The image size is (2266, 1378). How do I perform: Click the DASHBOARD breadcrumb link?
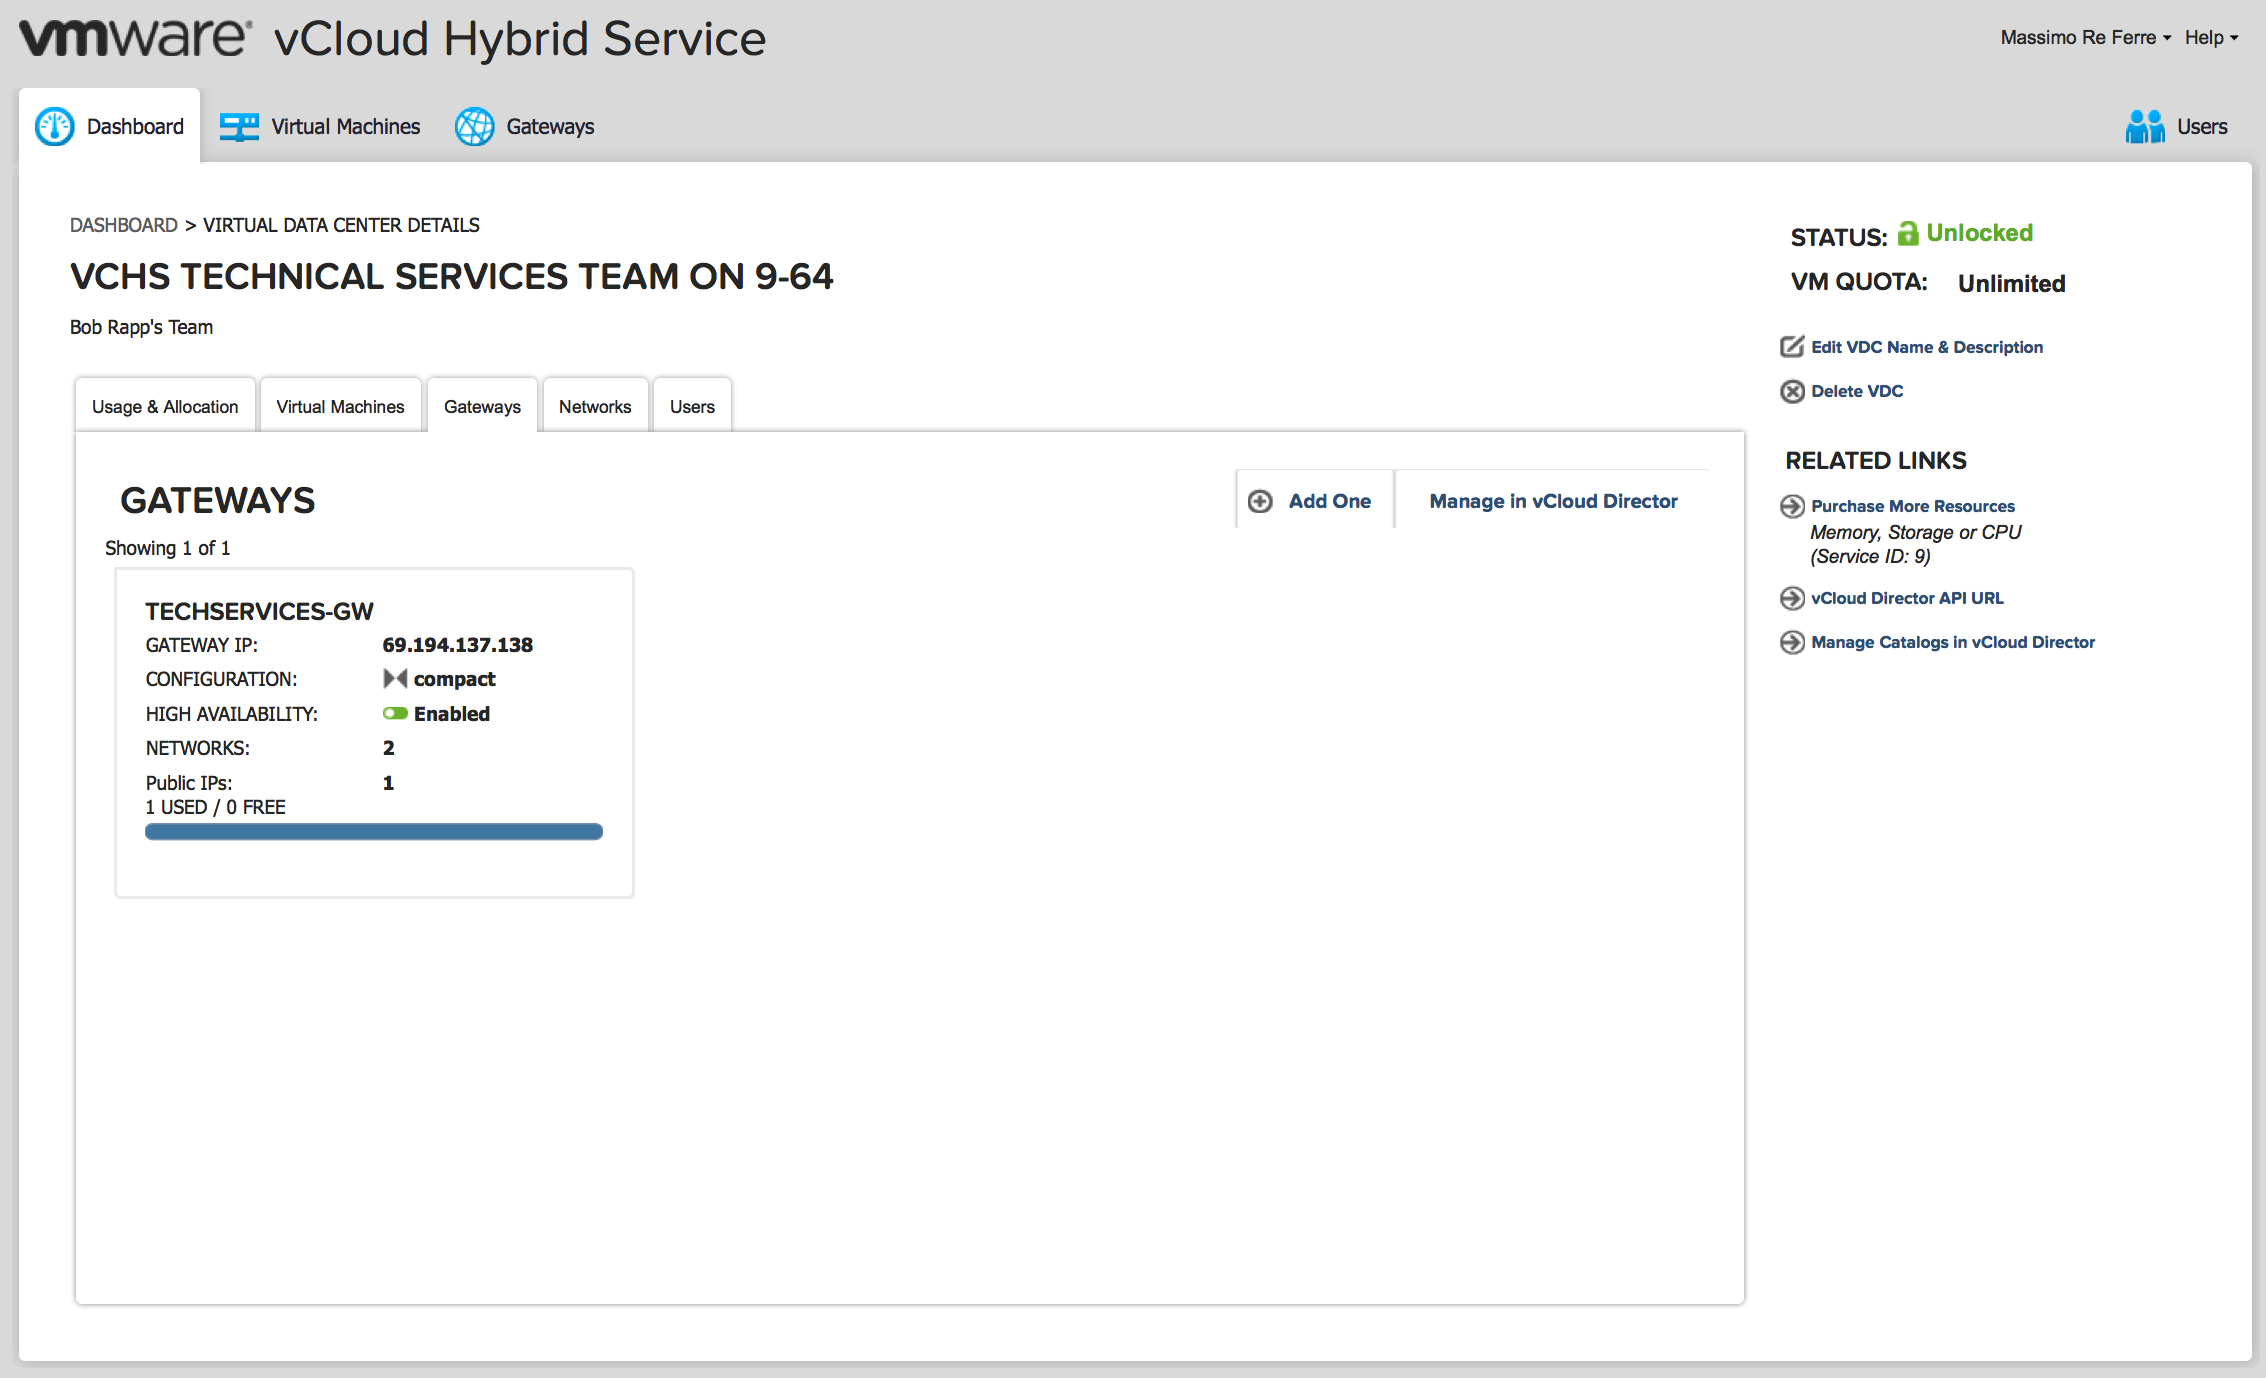coord(124,225)
